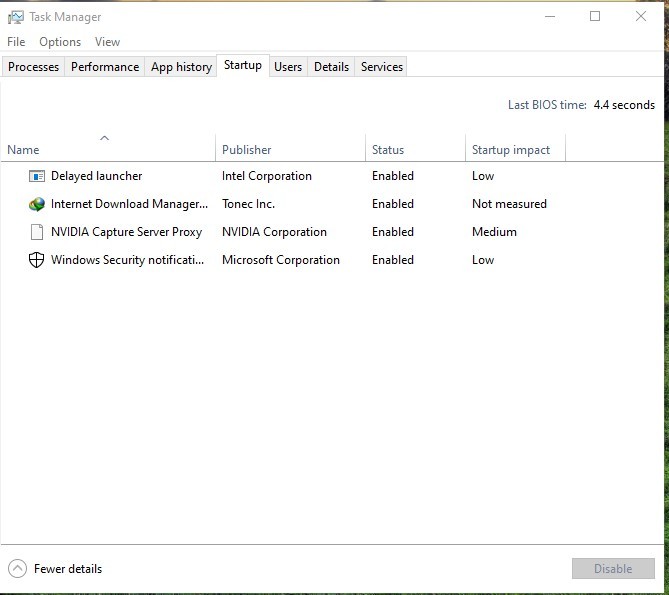The height and width of the screenshot is (595, 669).
Task: Click Enabled status for Delayed launcher
Action: (x=393, y=176)
